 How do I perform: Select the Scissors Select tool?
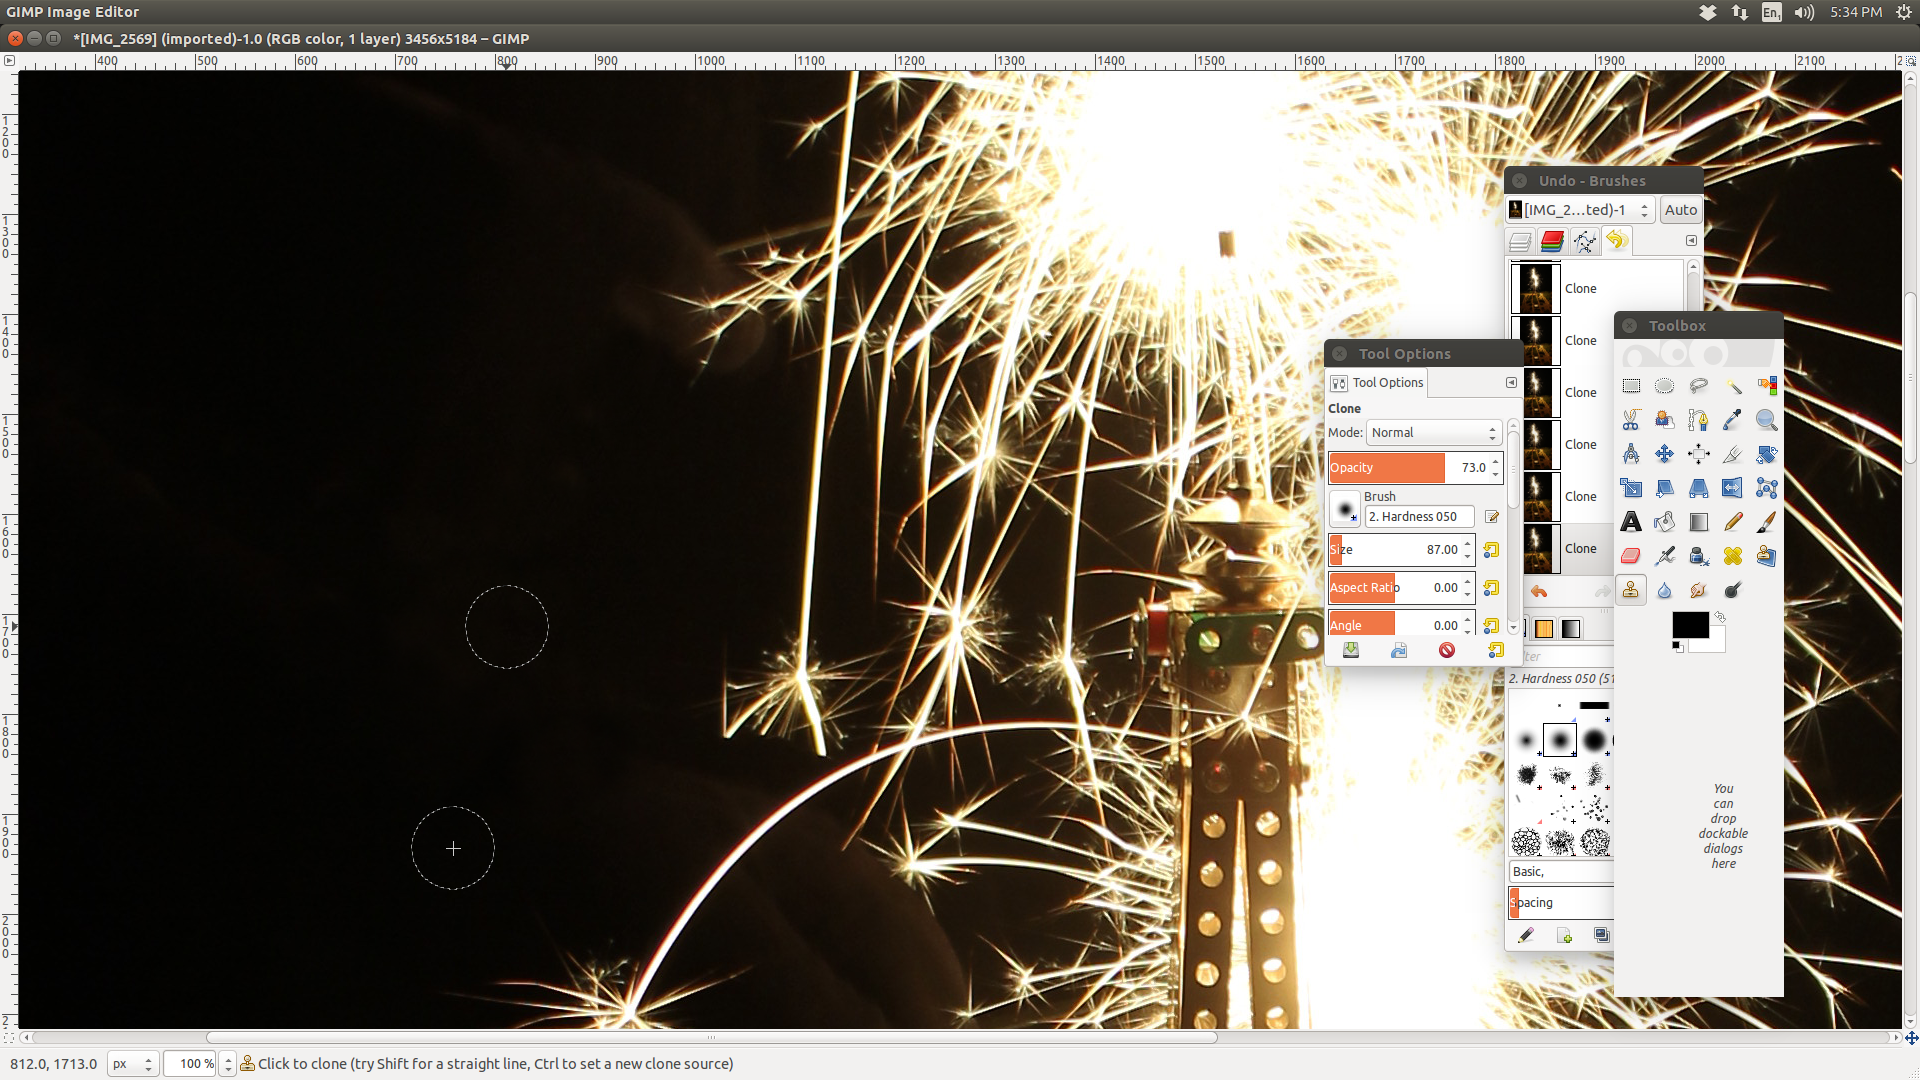1631,420
